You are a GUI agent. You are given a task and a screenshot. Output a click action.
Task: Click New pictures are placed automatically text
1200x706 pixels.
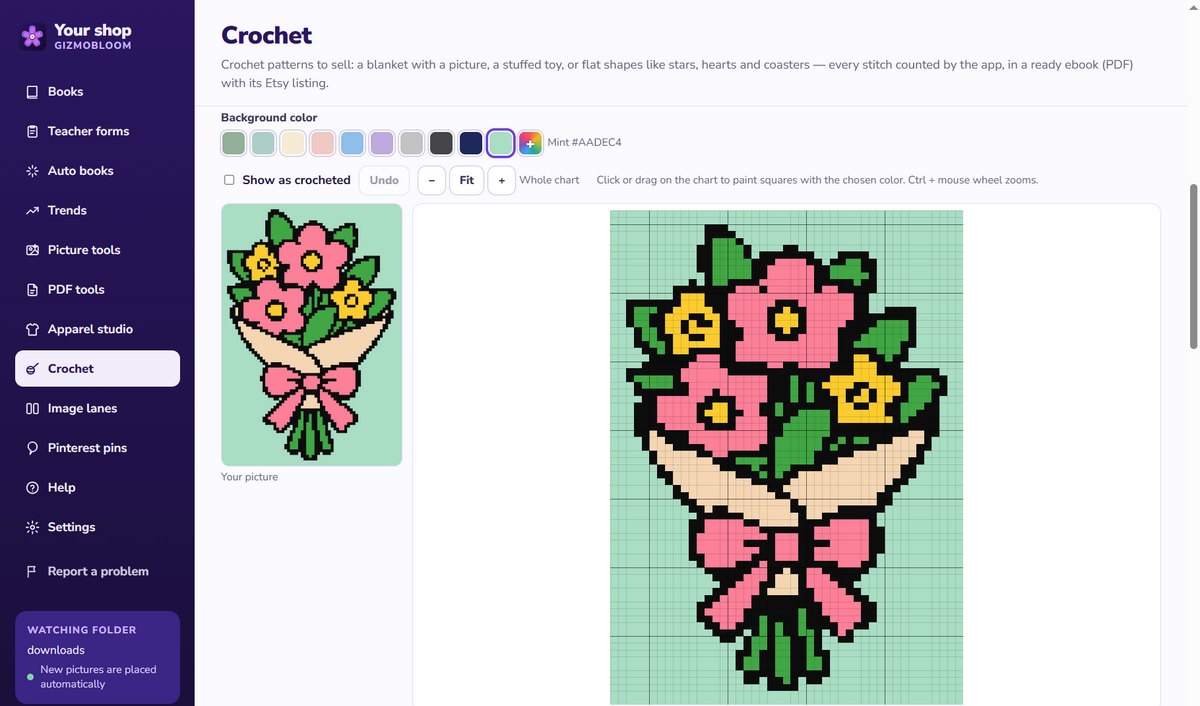coord(98,677)
